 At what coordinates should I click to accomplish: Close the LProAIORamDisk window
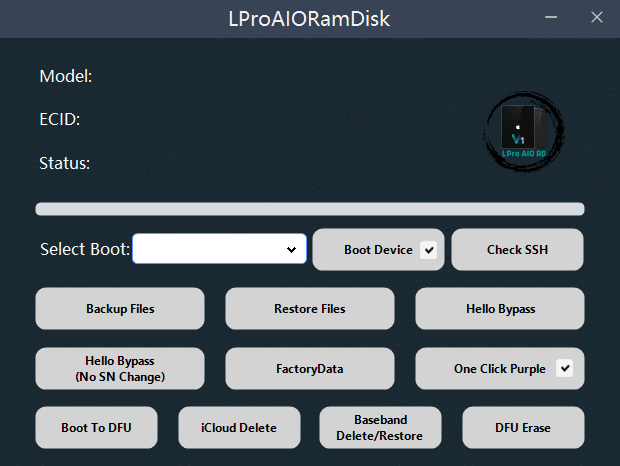[597, 18]
